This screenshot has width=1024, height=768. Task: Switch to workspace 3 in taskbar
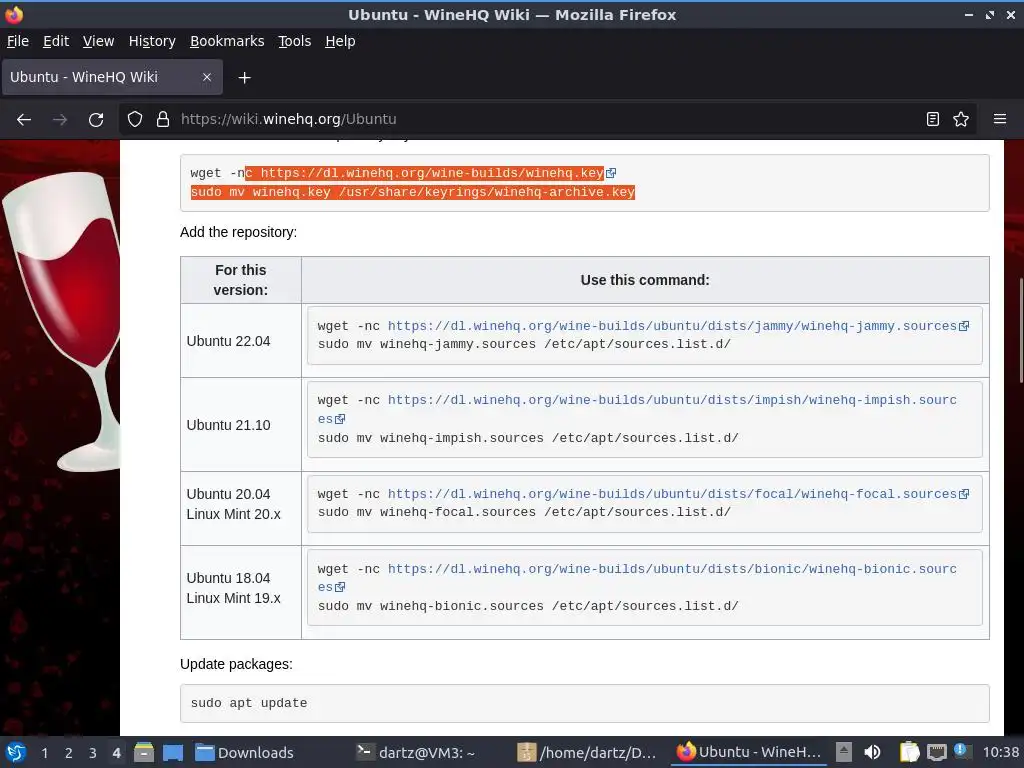click(x=93, y=753)
